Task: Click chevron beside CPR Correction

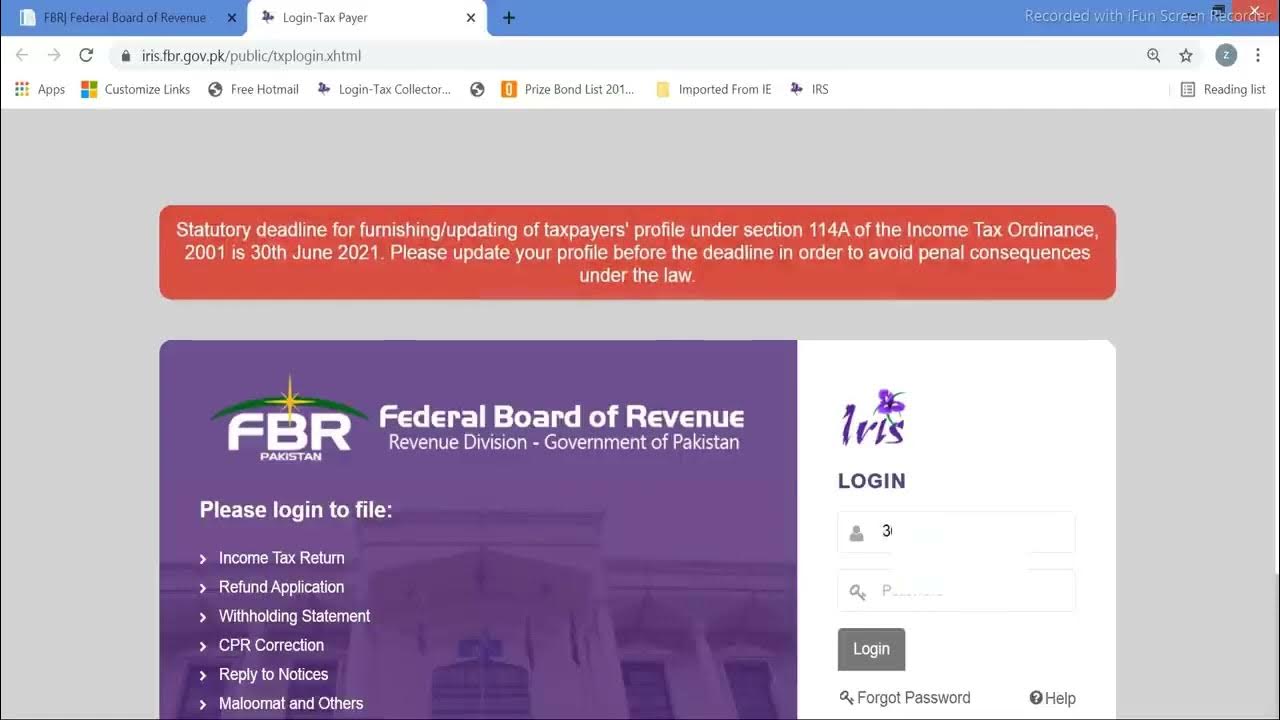Action: (x=203, y=646)
